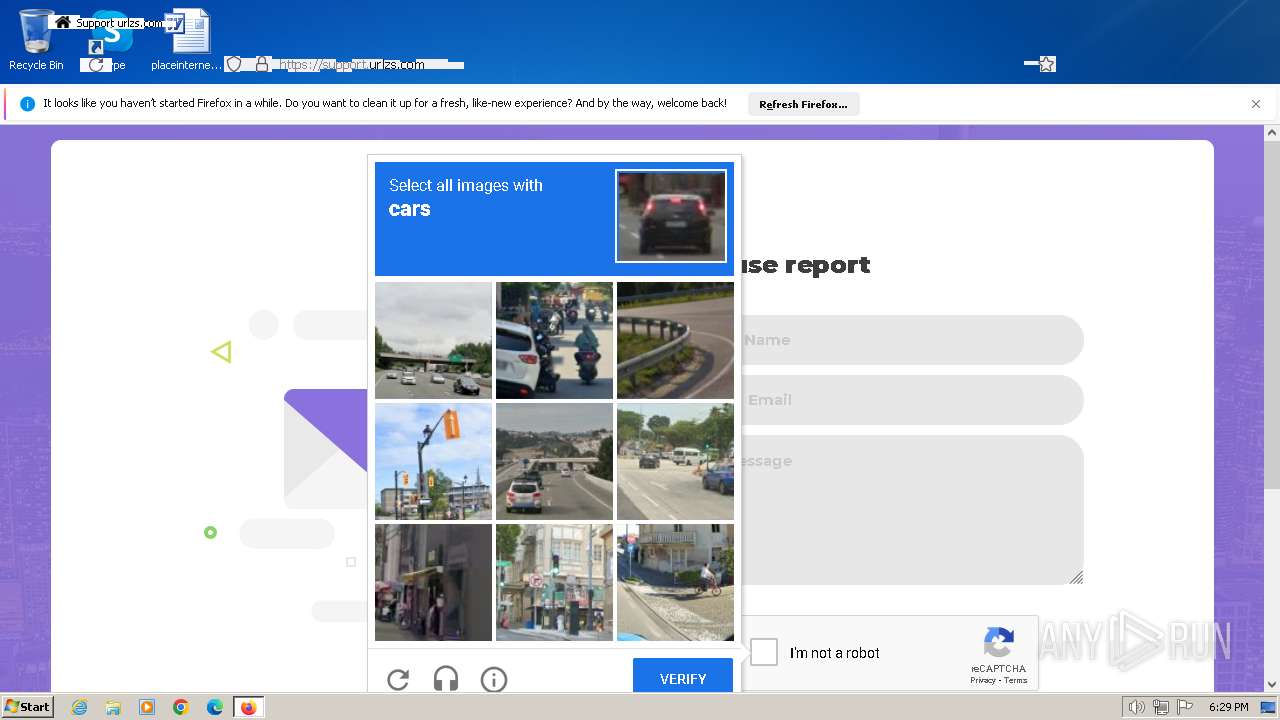
Task: Bookmark page with the star icon
Action: click(1047, 64)
